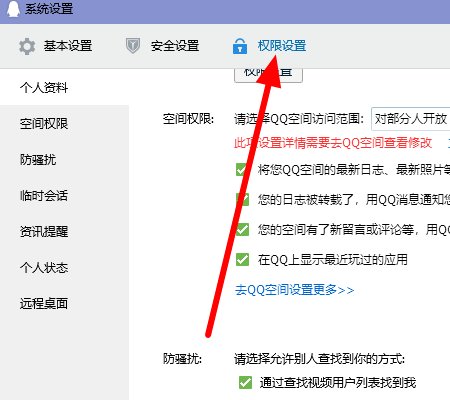Viewport: 450px width, 400px height.
Task: Toggle 您的空间有了新留言或评论 checkbox
Action: [242, 229]
